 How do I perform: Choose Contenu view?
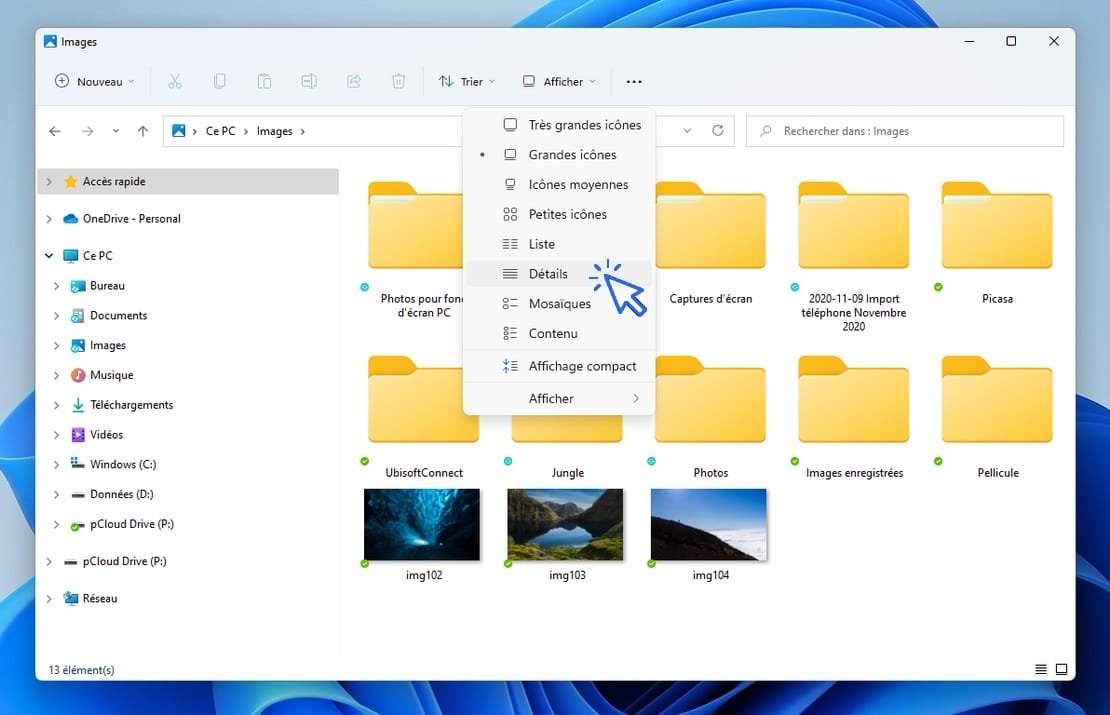click(x=559, y=333)
